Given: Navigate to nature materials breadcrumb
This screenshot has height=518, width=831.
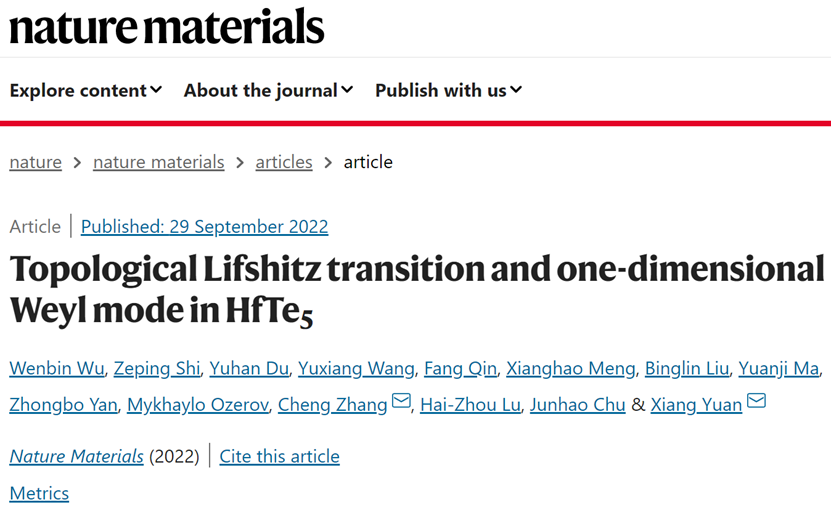Looking at the screenshot, I should pyautogui.click(x=158, y=162).
